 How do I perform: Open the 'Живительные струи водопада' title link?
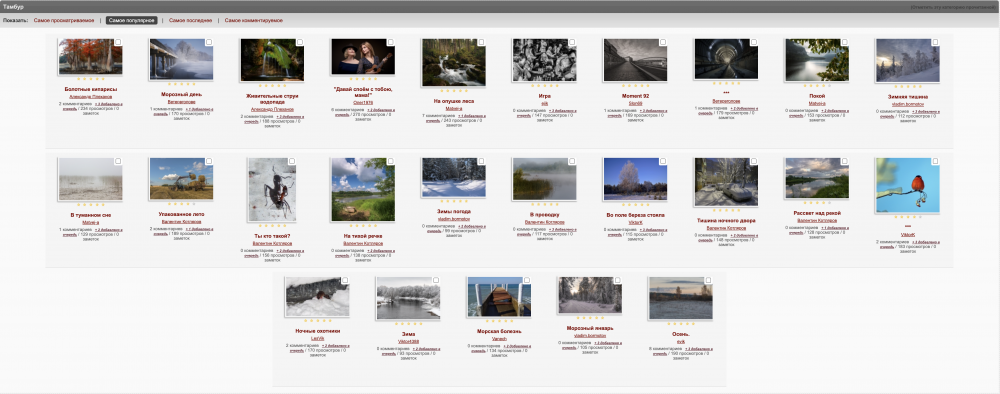click(272, 99)
